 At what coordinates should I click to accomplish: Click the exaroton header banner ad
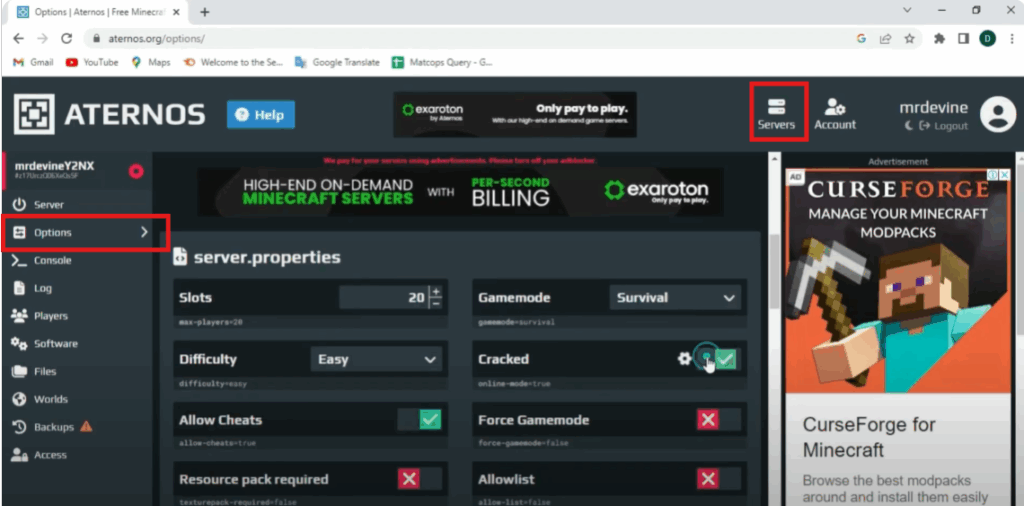515,114
